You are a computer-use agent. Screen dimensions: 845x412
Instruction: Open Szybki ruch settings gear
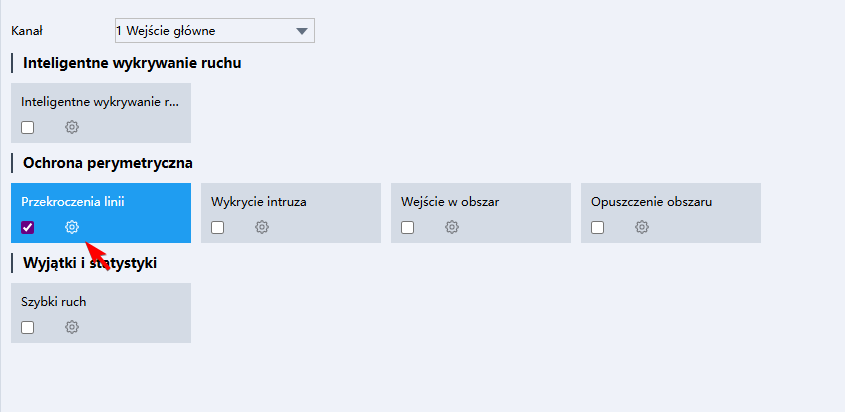point(72,327)
